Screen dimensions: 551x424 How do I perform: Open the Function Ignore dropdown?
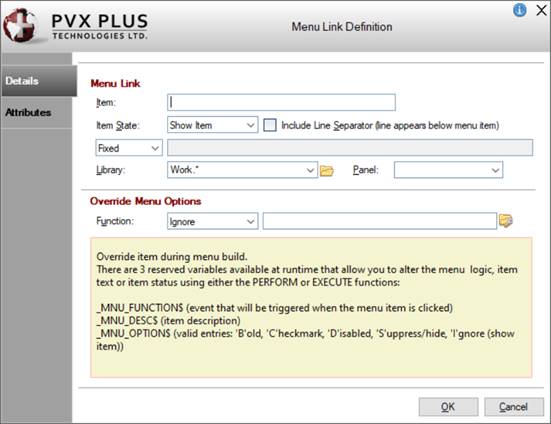pos(213,221)
